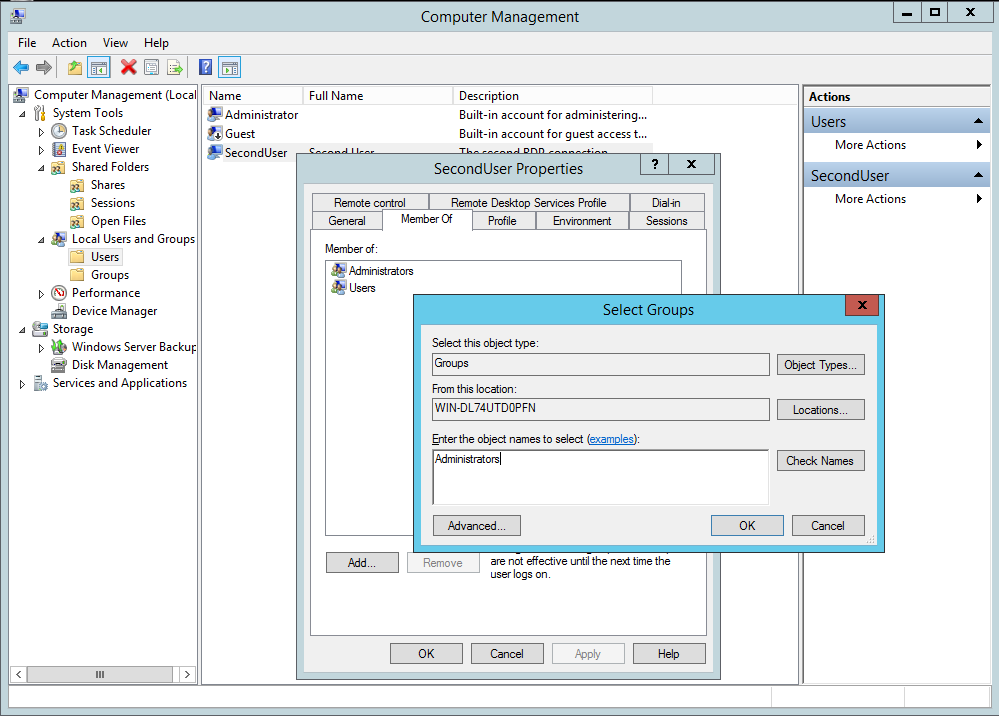The image size is (999, 716).
Task: Switch to the Sessions tab
Action: (x=666, y=220)
